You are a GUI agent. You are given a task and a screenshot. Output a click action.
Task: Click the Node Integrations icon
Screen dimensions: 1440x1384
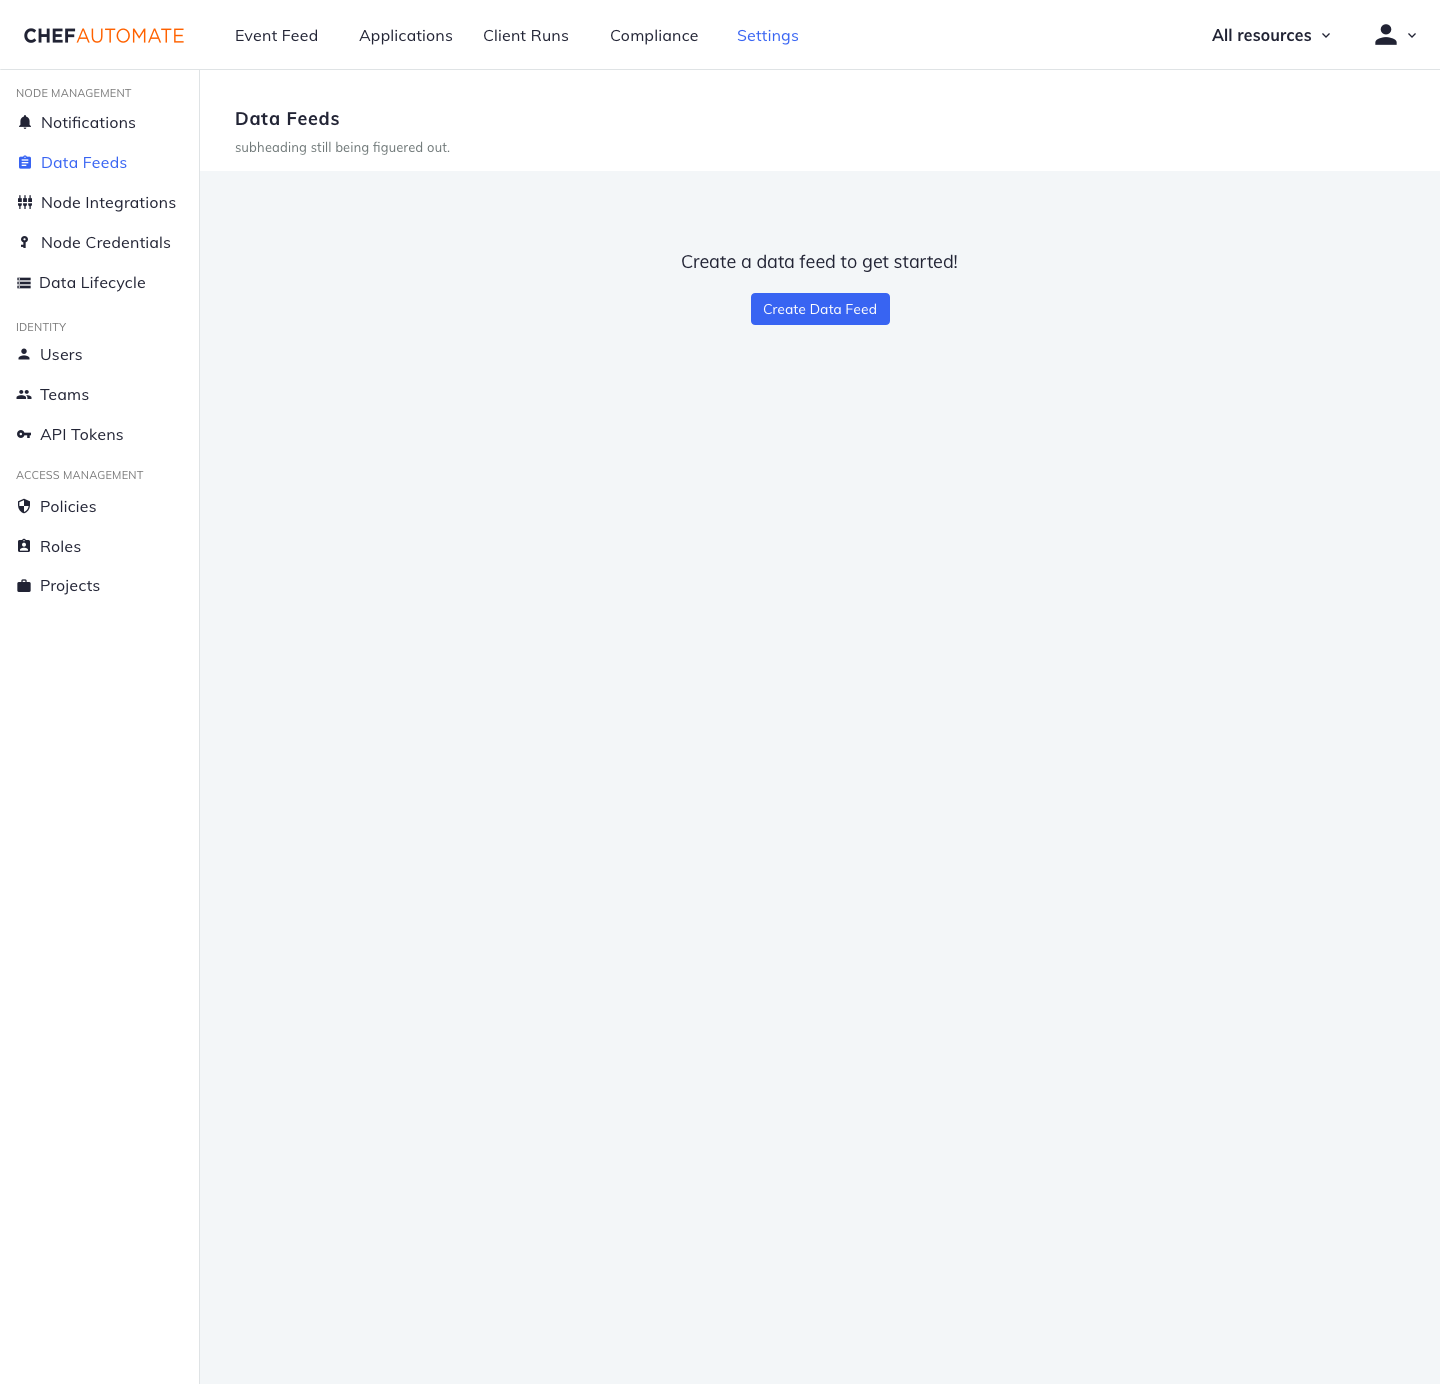(24, 202)
